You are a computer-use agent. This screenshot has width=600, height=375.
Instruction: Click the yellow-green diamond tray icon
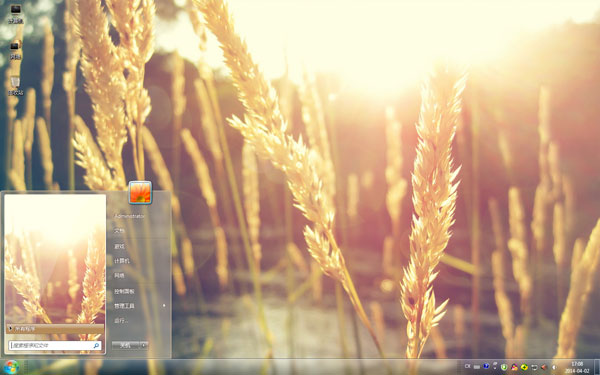click(524, 367)
